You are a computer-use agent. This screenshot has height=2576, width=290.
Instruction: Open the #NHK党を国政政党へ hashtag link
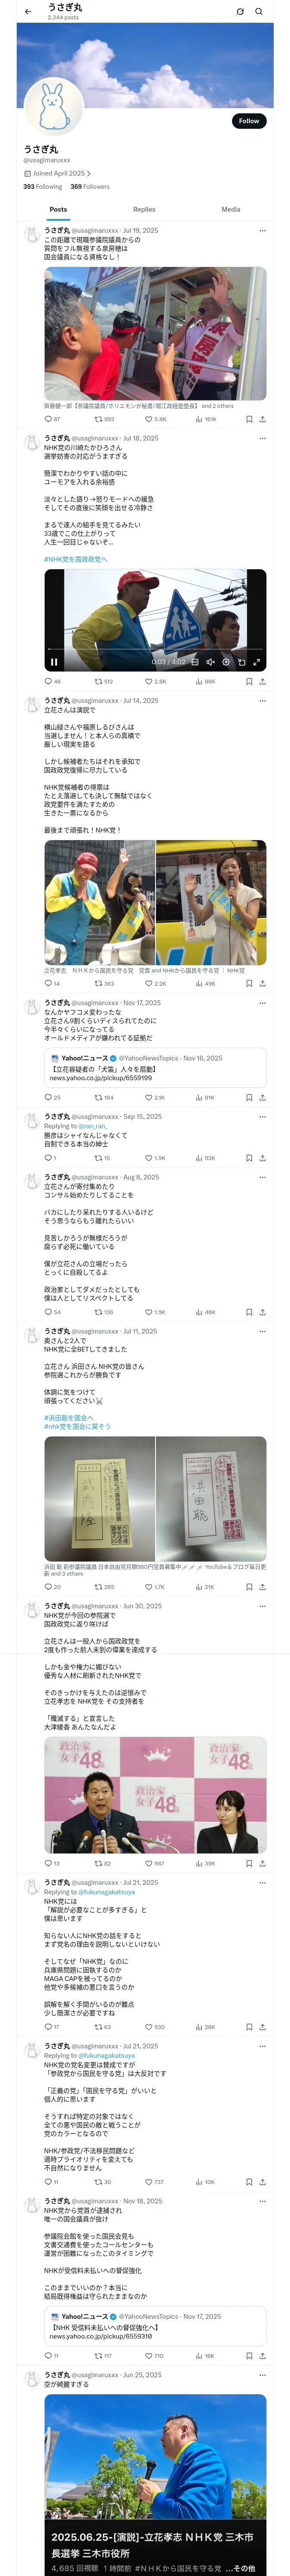point(75,559)
